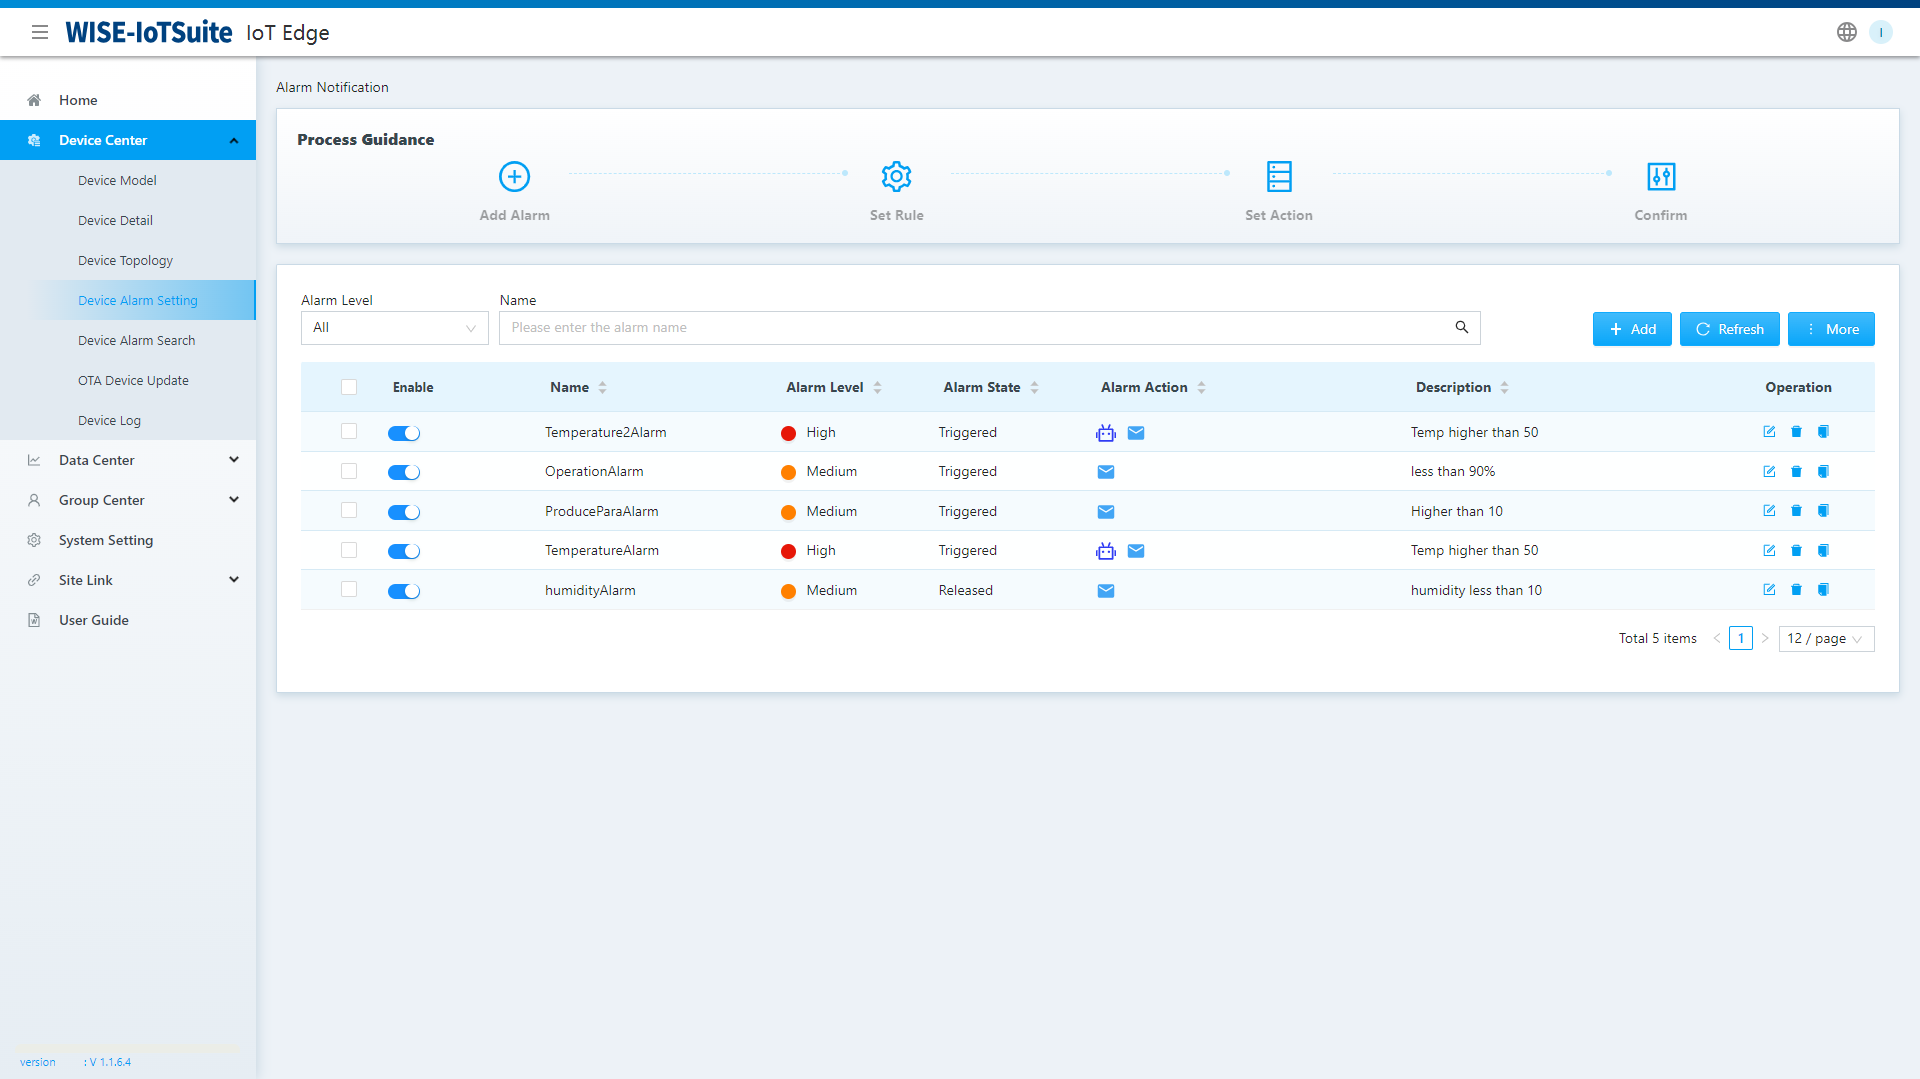Viewport: 1920px width, 1079px height.
Task: Check the select-all checkbox in table header
Action: tap(349, 387)
